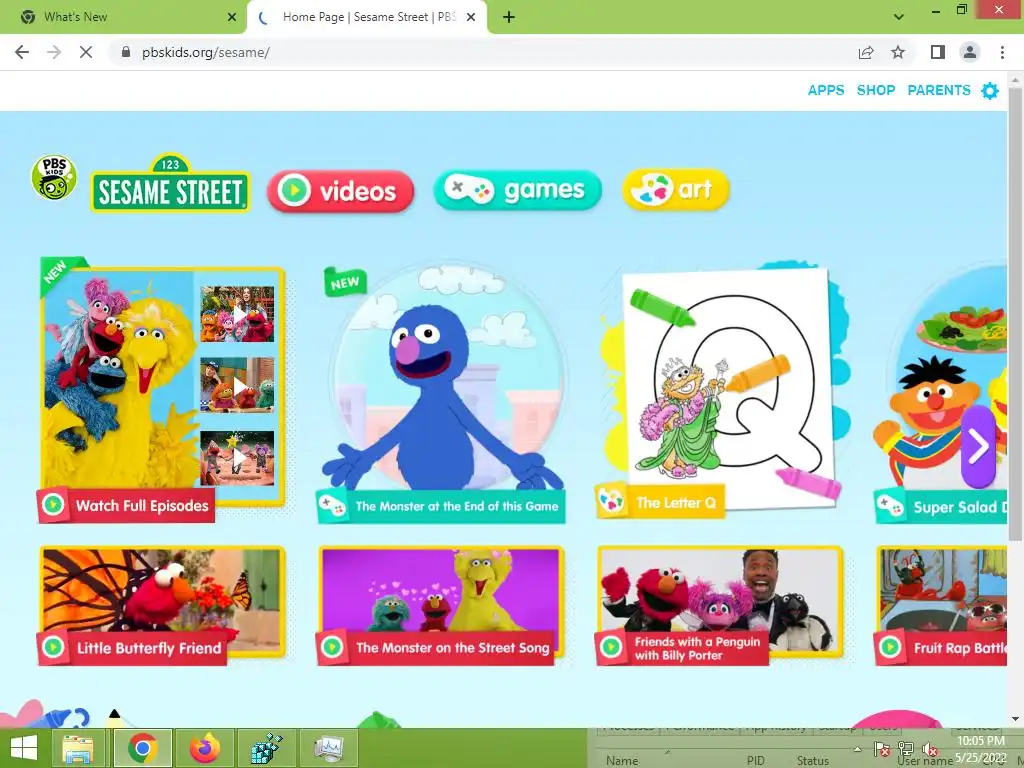The height and width of the screenshot is (768, 1024).
Task: Open Firefox from the taskbar
Action: click(204, 748)
